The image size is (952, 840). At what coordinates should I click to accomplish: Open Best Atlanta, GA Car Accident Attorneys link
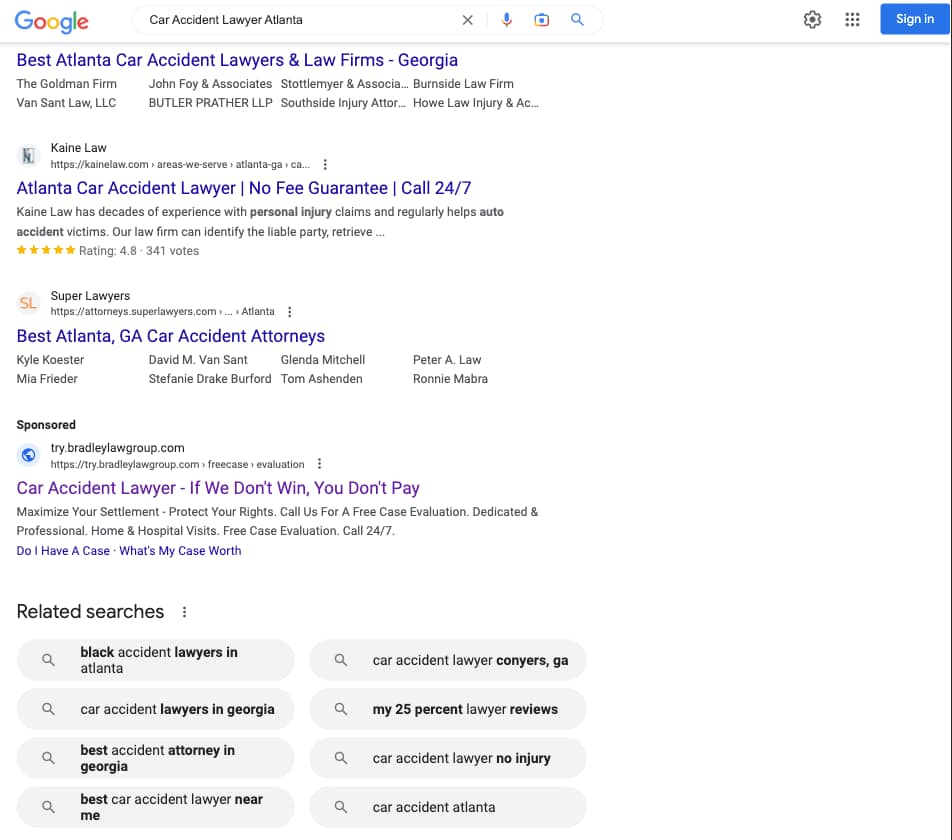click(x=171, y=336)
